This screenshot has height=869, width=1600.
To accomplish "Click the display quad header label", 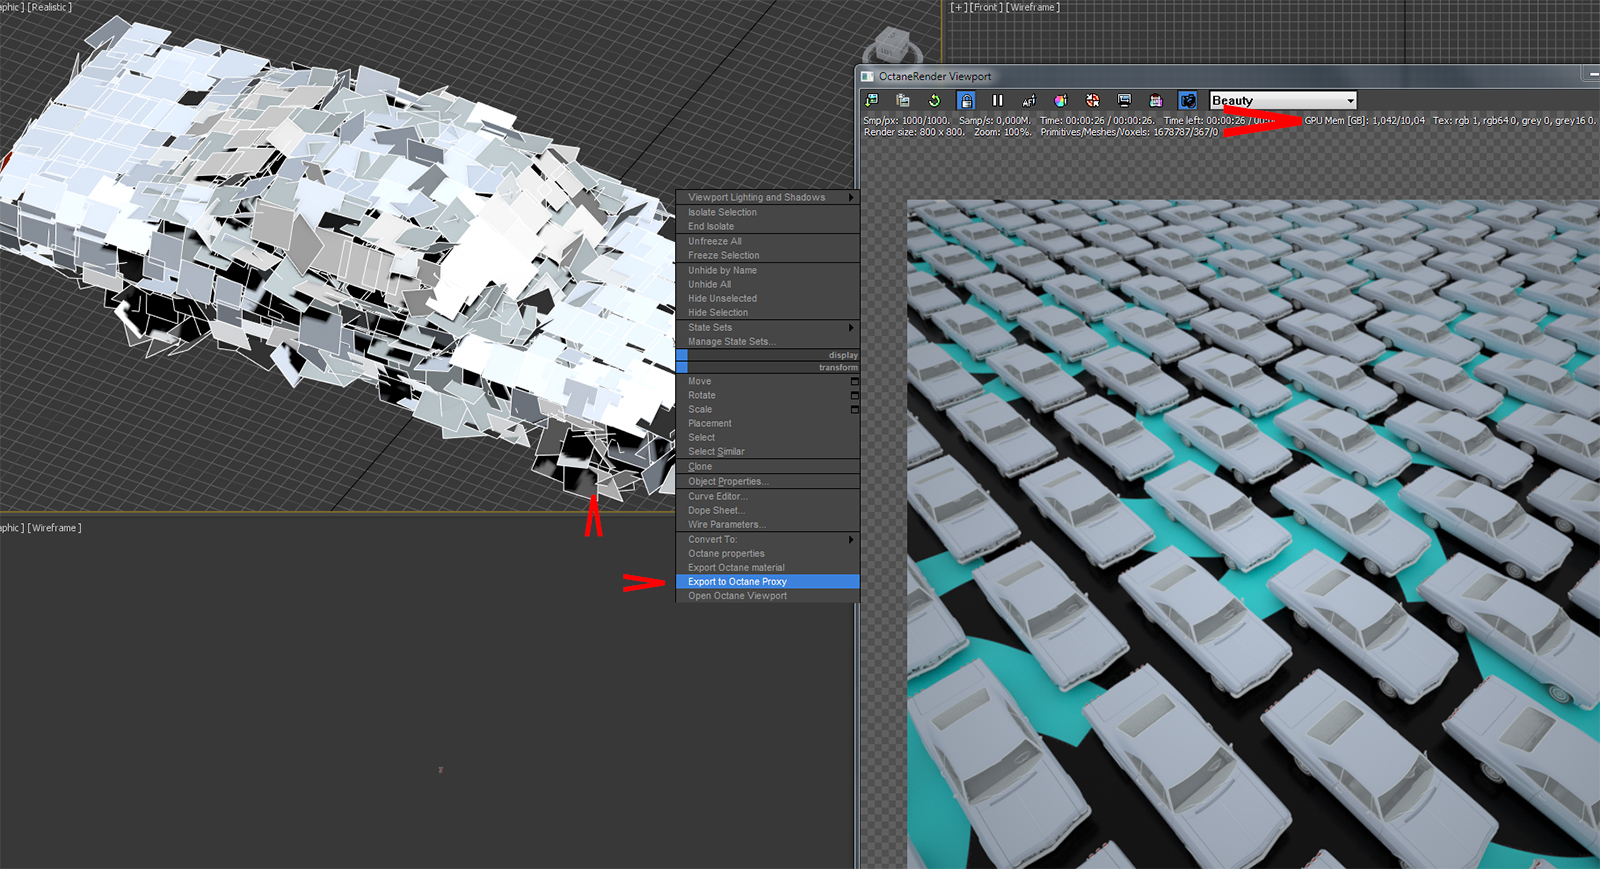I will (843, 355).
